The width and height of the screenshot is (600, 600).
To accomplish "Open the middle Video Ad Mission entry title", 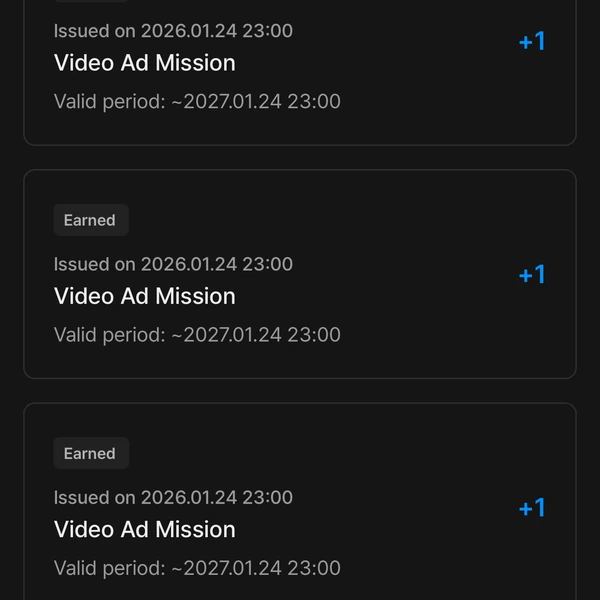I will click(x=144, y=296).
